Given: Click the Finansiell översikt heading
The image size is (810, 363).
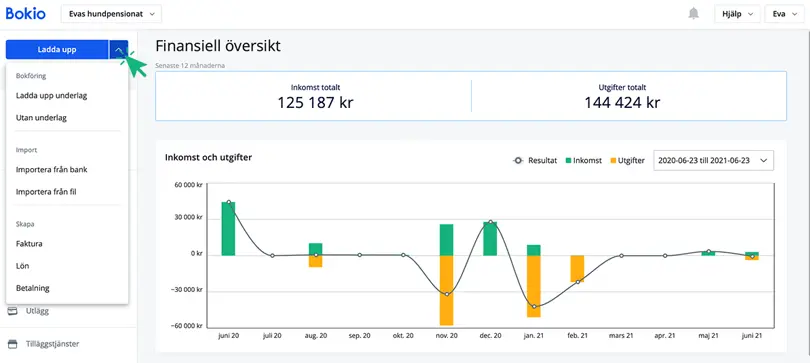Looking at the screenshot, I should [x=218, y=46].
